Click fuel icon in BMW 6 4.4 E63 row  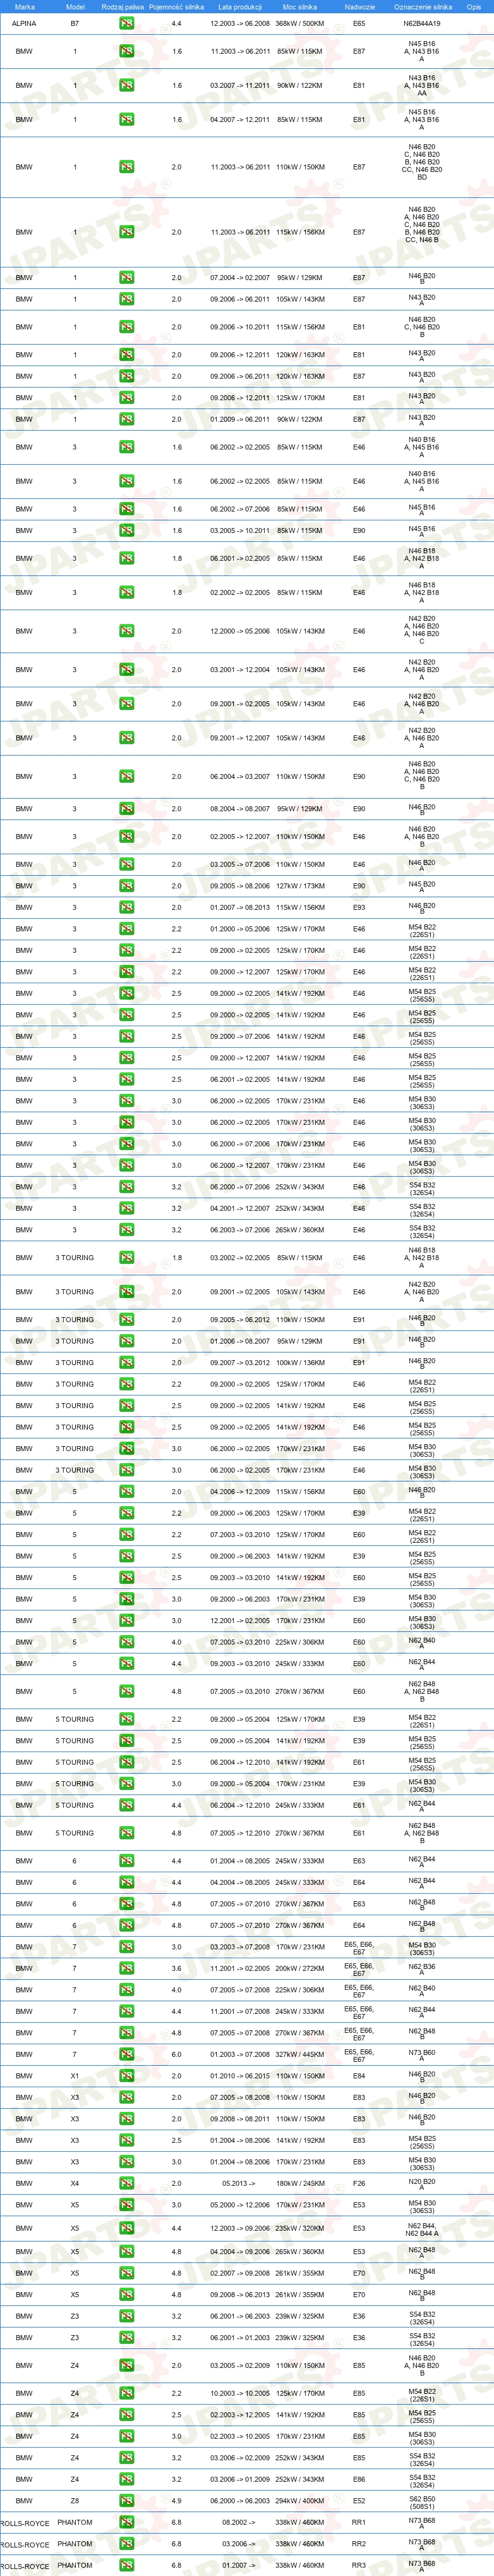coord(126,1860)
